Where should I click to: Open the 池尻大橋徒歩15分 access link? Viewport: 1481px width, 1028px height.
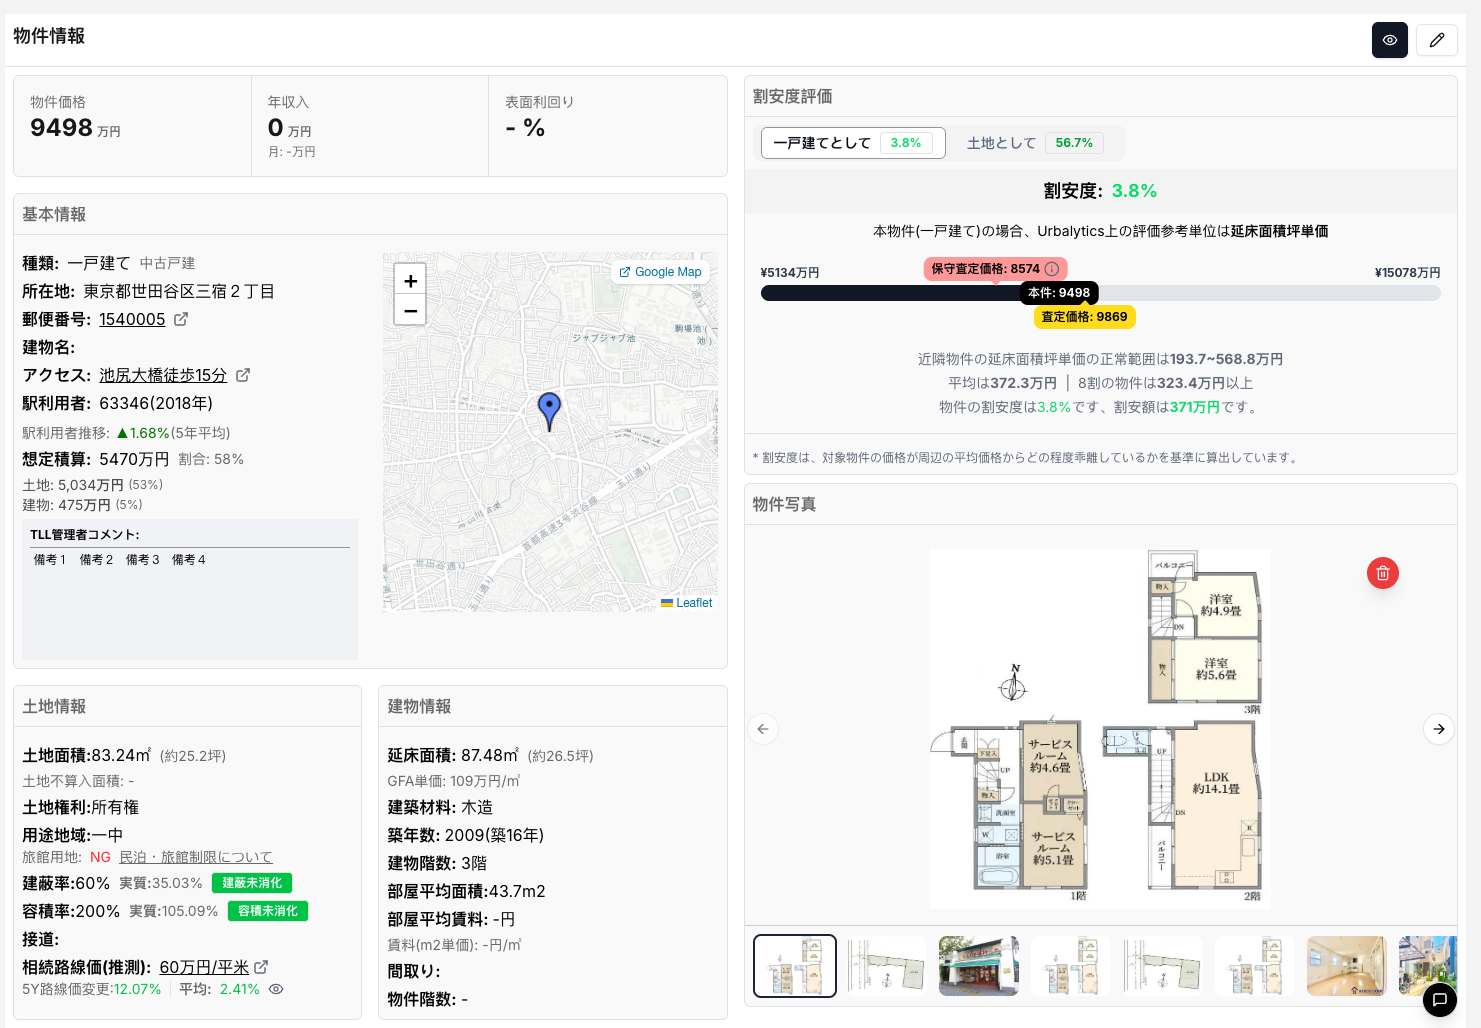tap(163, 375)
